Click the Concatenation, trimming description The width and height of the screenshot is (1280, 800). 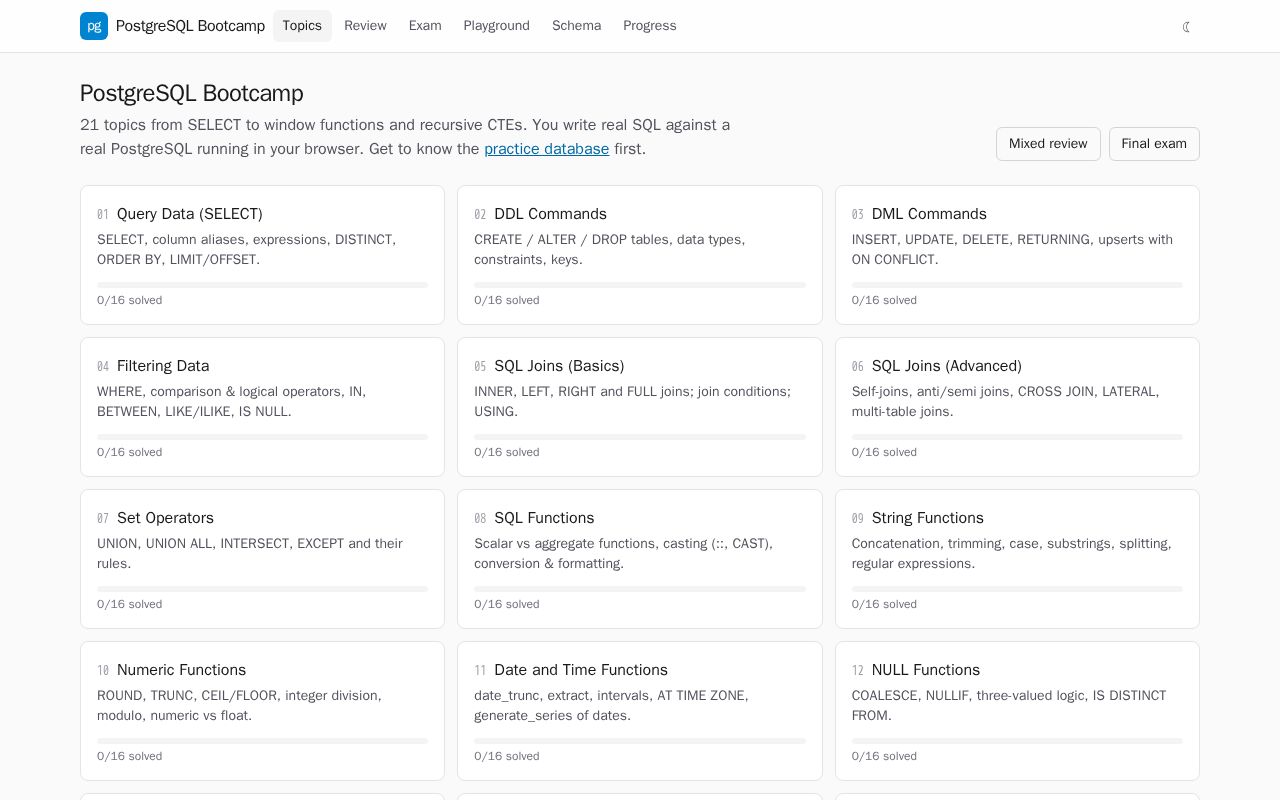click(x=1012, y=554)
